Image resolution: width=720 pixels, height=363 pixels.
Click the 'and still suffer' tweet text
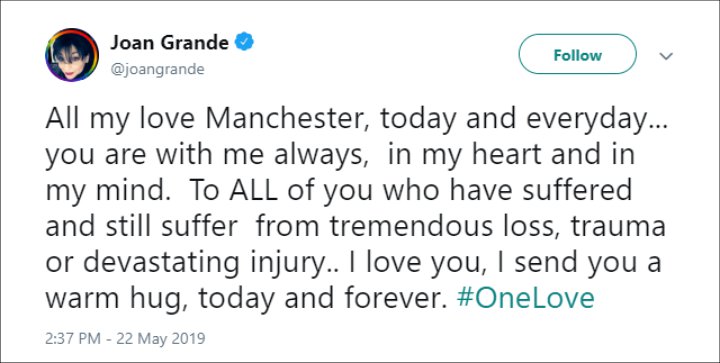(x=141, y=227)
